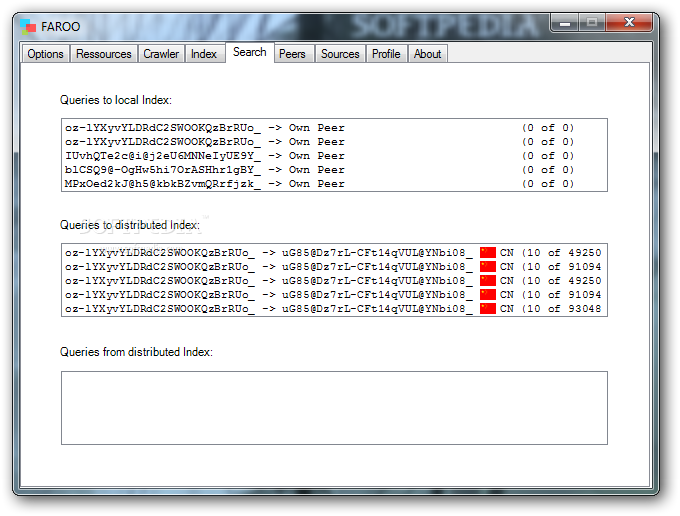Switch to the Ressources tab
680x516 pixels.
click(x=104, y=54)
